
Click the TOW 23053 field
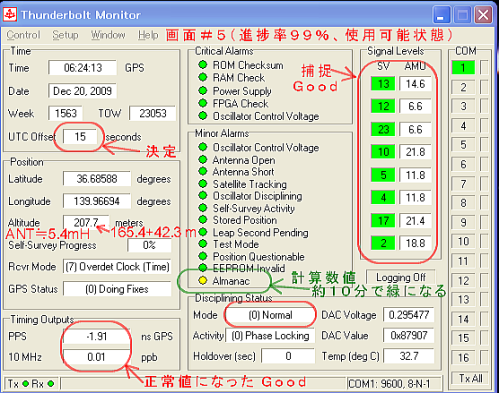tap(153, 114)
